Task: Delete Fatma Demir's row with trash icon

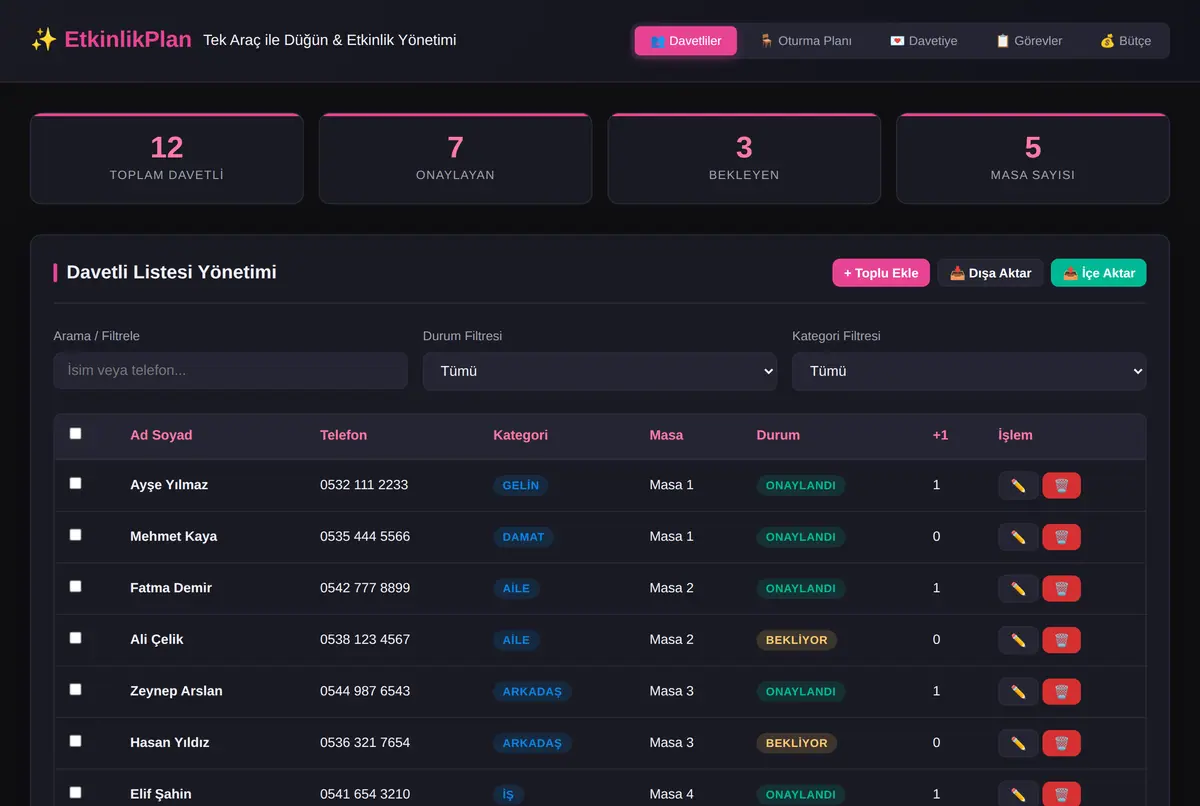Action: [1061, 588]
